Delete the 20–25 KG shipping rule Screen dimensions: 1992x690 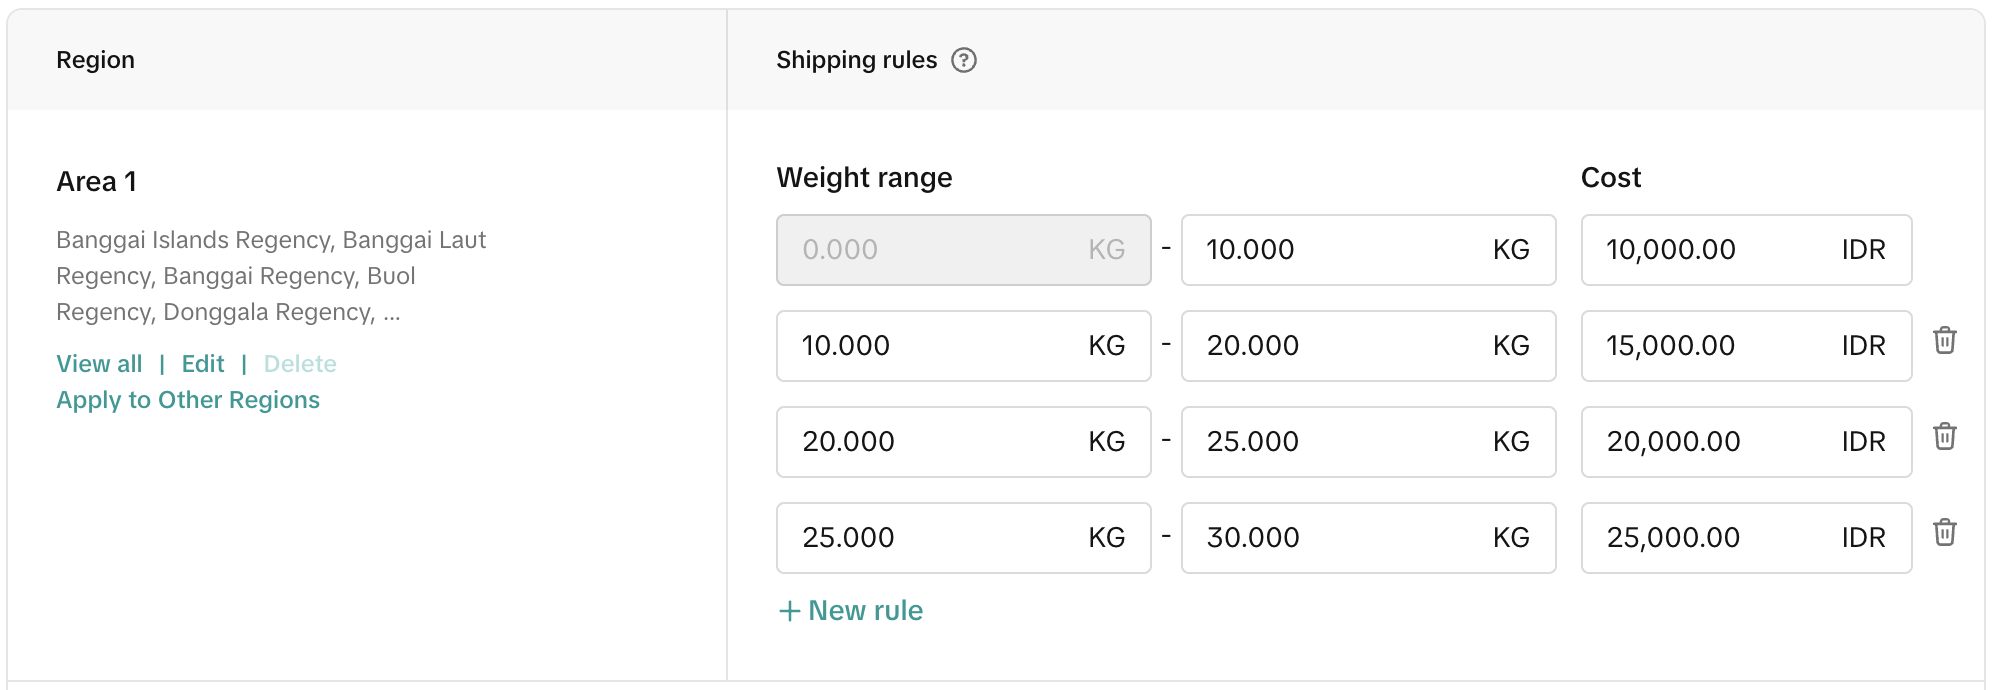1944,437
